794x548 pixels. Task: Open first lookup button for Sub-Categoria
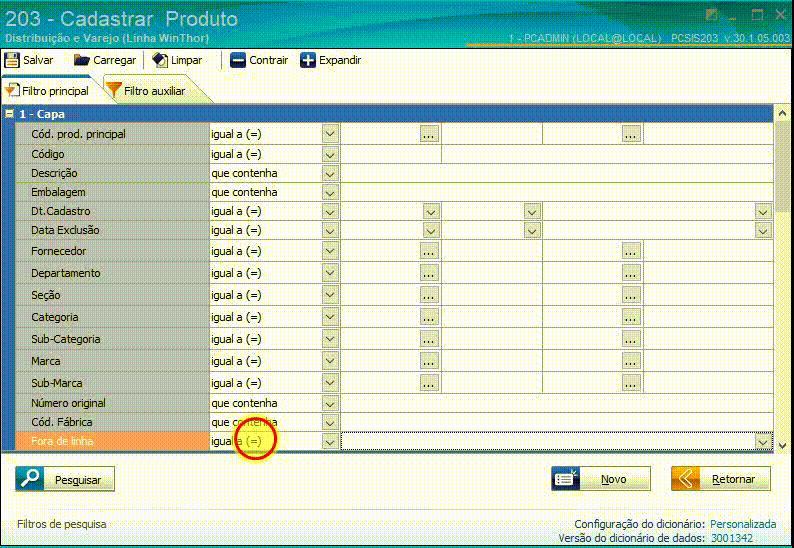[x=429, y=339]
